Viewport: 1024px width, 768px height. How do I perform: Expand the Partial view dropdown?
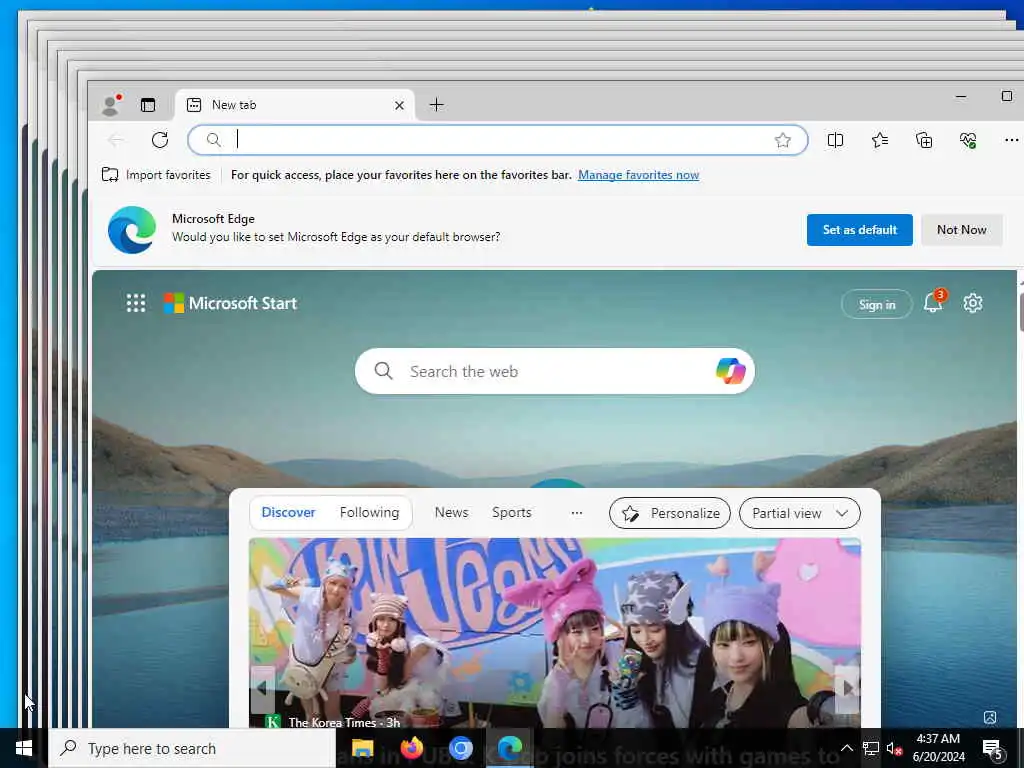tap(799, 513)
